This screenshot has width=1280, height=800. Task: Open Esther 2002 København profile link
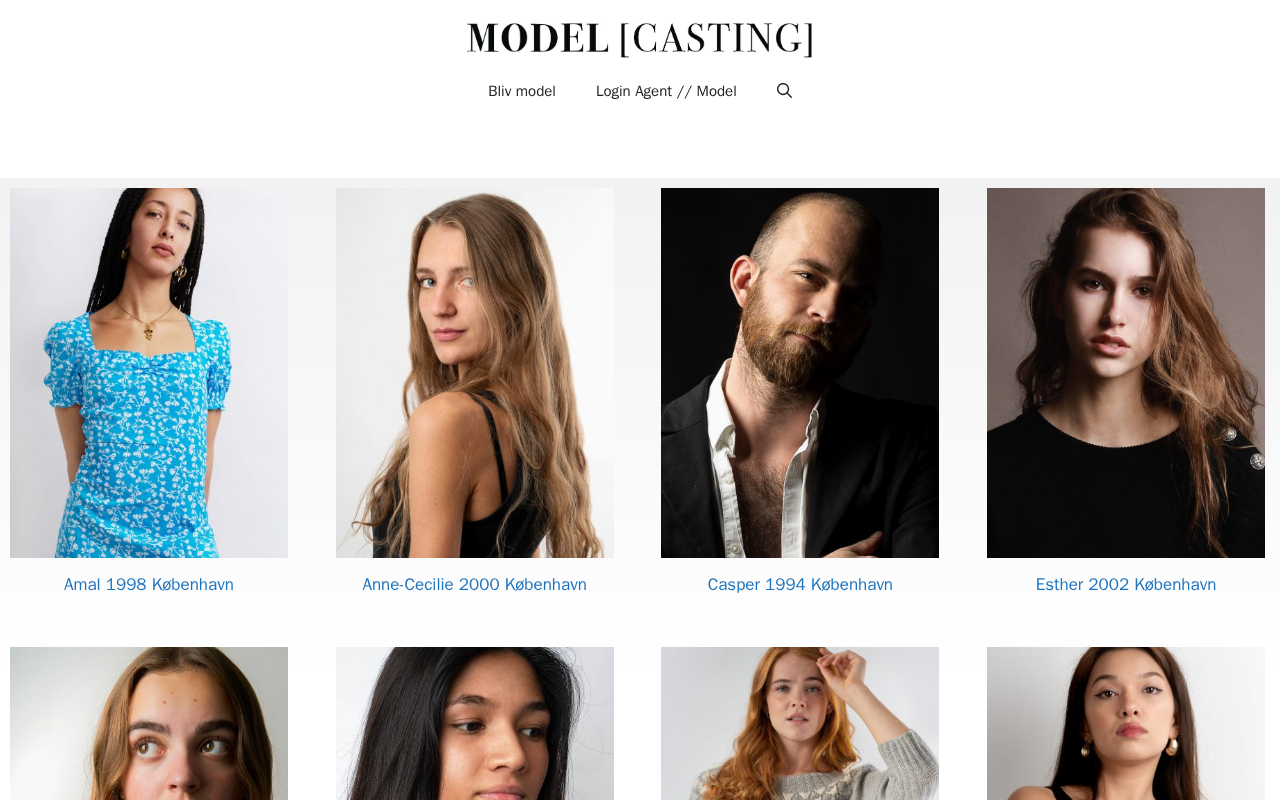pos(1126,584)
